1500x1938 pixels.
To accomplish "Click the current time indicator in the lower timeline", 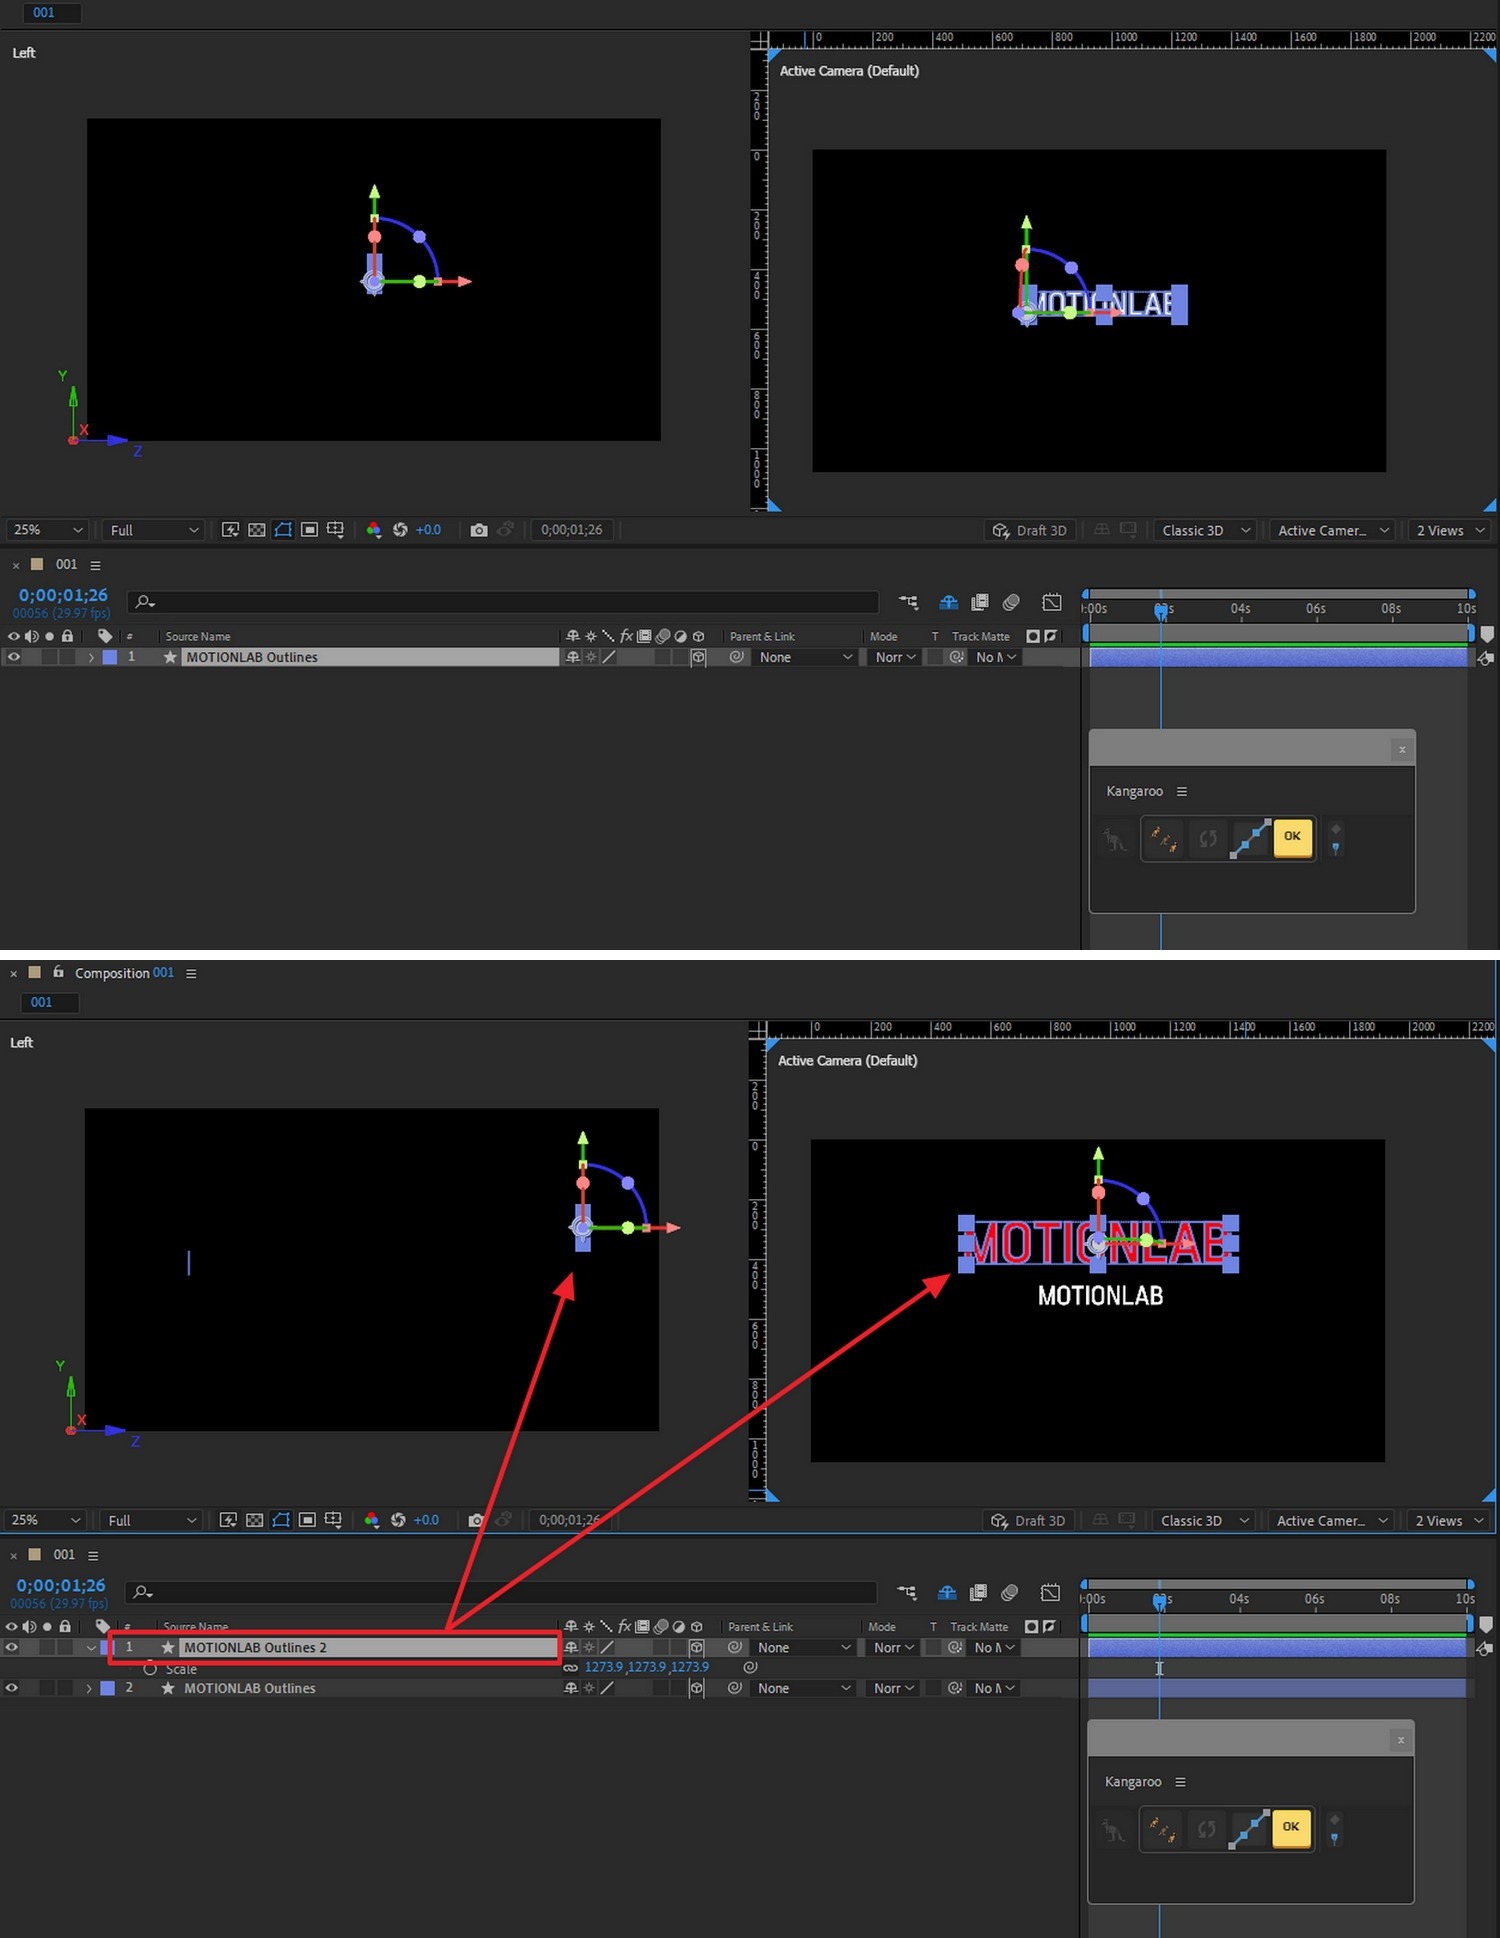I will tap(1159, 1600).
